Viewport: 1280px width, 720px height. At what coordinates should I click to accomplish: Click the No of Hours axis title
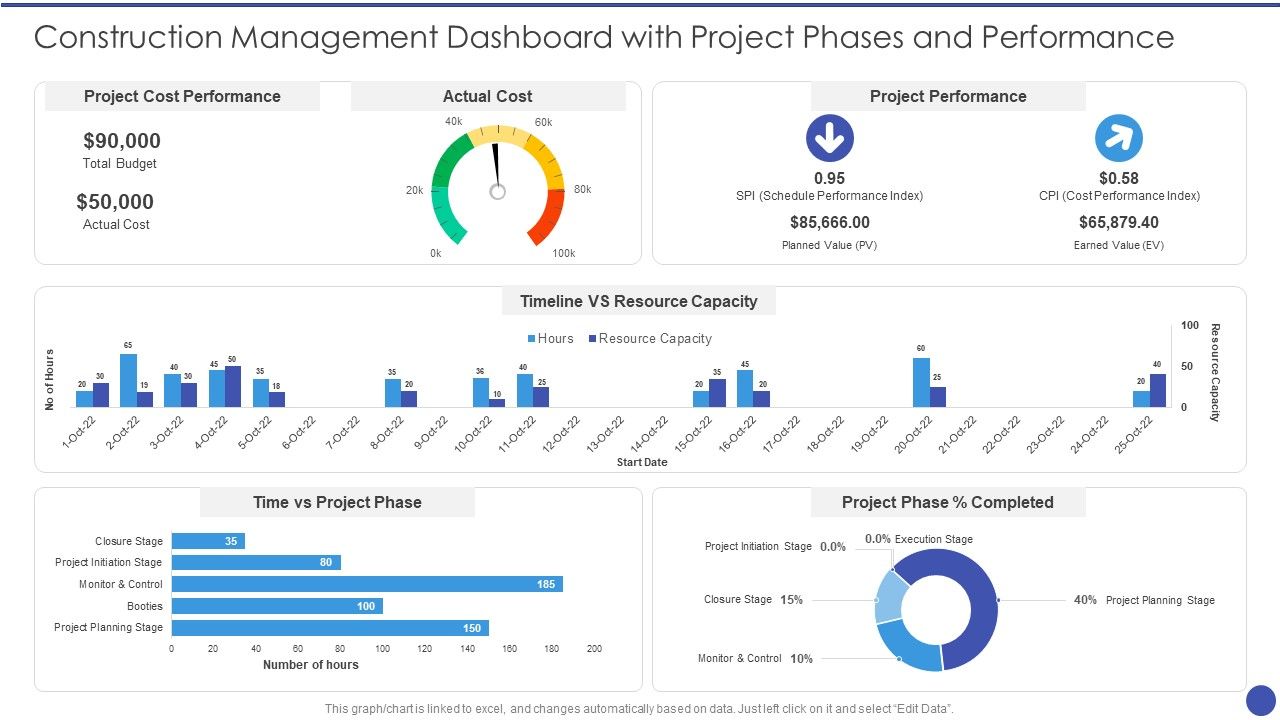49,379
